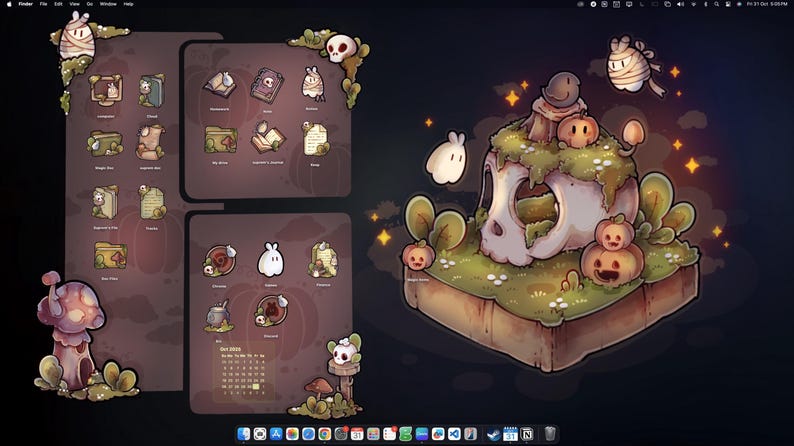
Task: Open the white ghost Games icon
Action: [270, 260]
